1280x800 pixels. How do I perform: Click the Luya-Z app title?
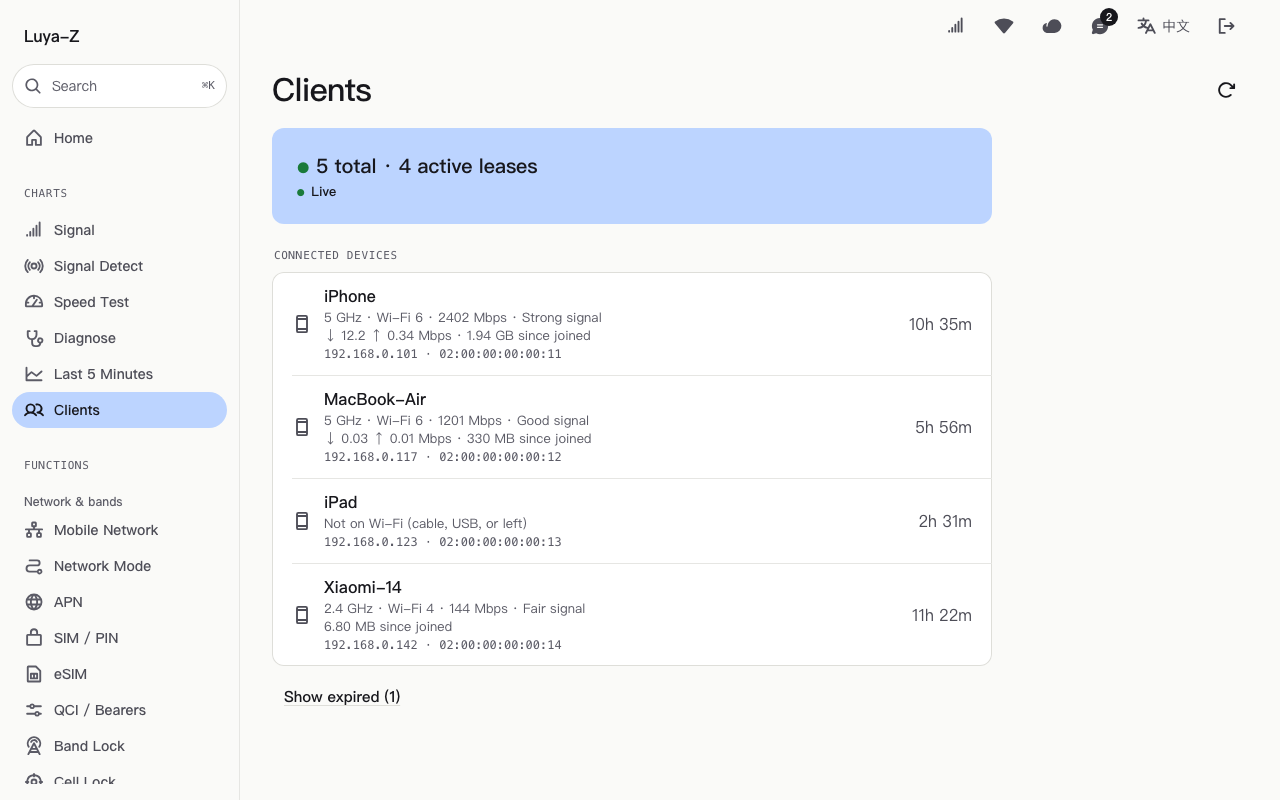pos(52,36)
